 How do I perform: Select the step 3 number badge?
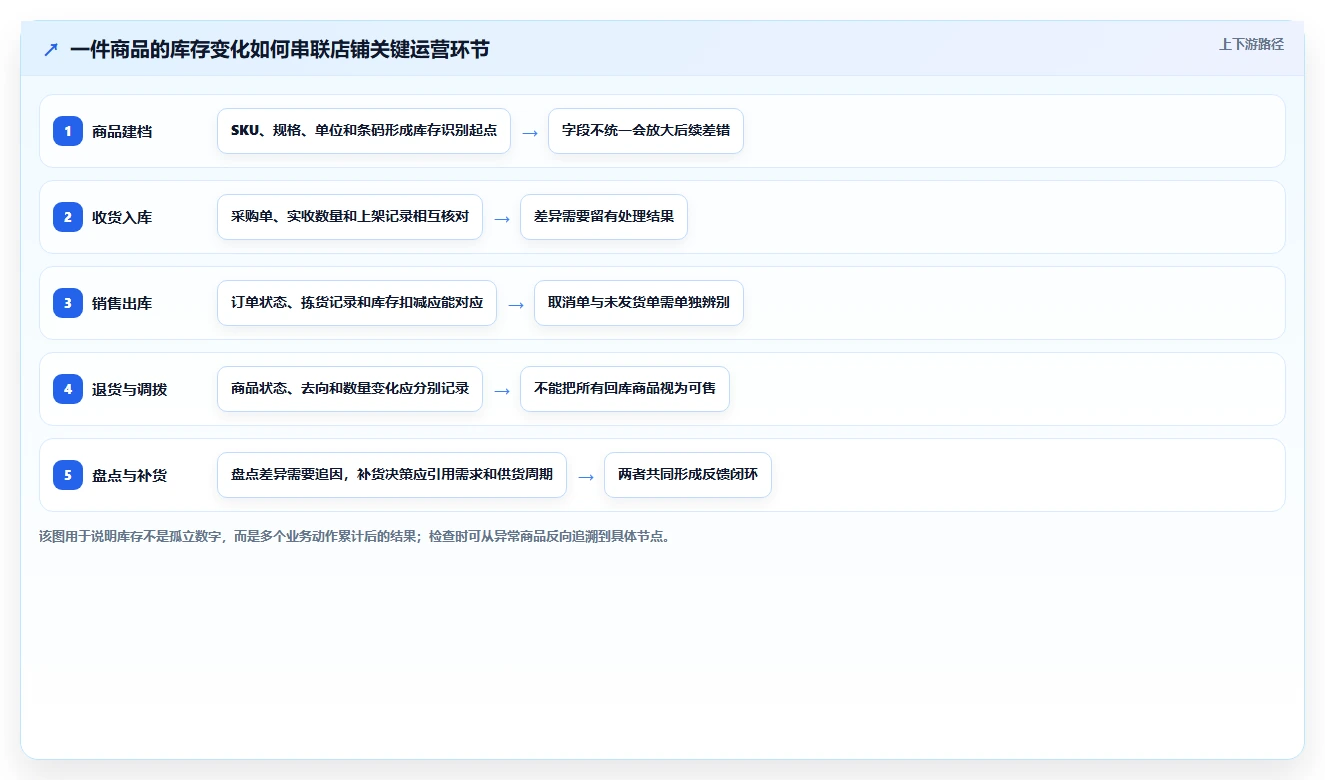68,303
